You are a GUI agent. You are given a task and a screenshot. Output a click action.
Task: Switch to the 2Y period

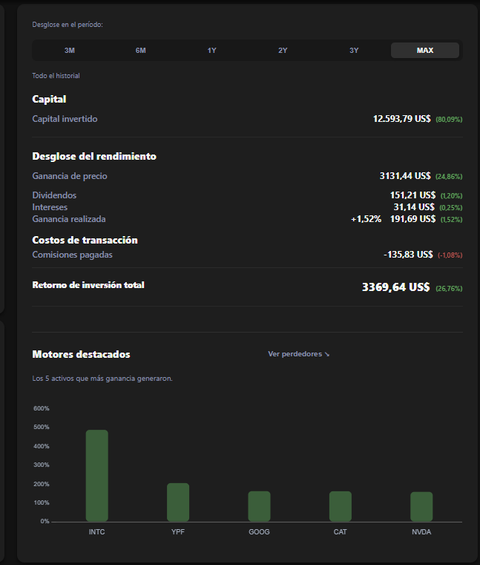tap(283, 50)
